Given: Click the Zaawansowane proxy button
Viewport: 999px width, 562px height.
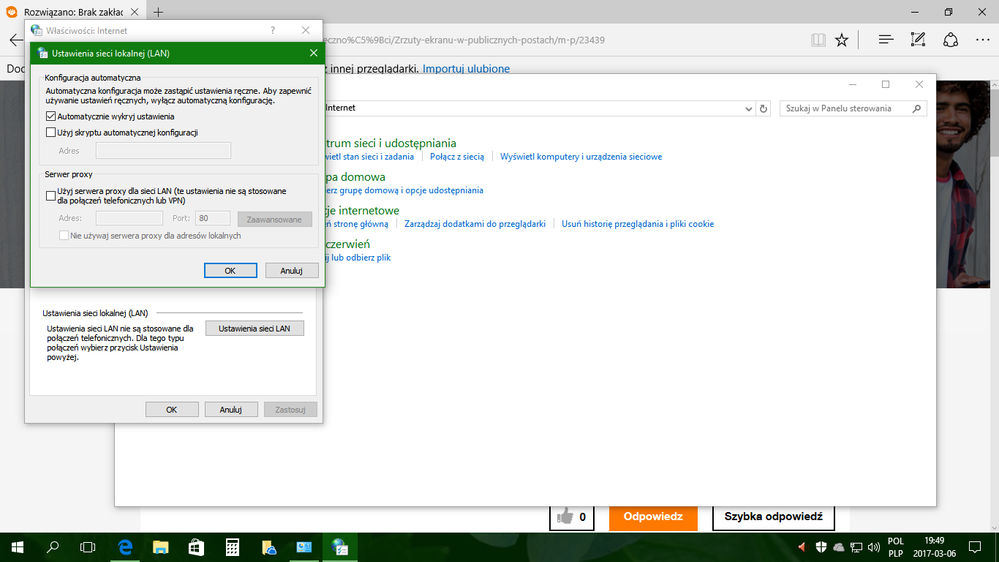Looking at the screenshot, I should [275, 219].
